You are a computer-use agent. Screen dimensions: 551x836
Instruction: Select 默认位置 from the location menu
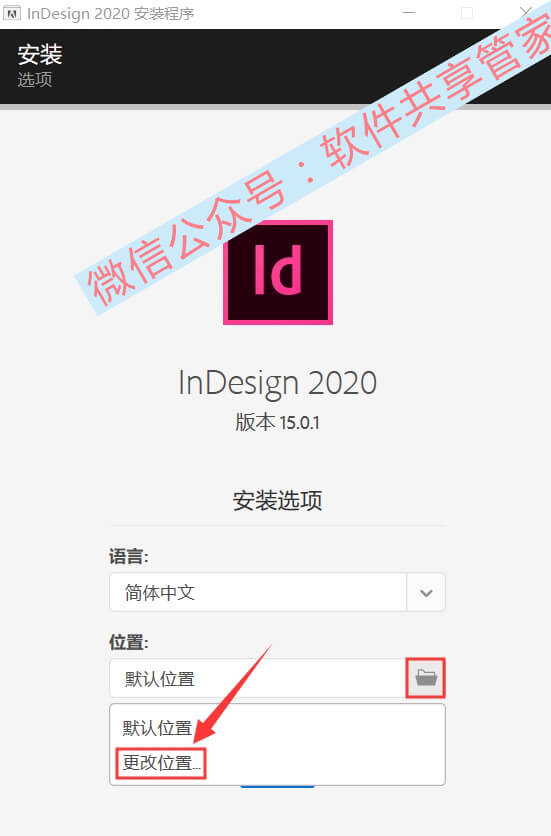(x=157, y=728)
